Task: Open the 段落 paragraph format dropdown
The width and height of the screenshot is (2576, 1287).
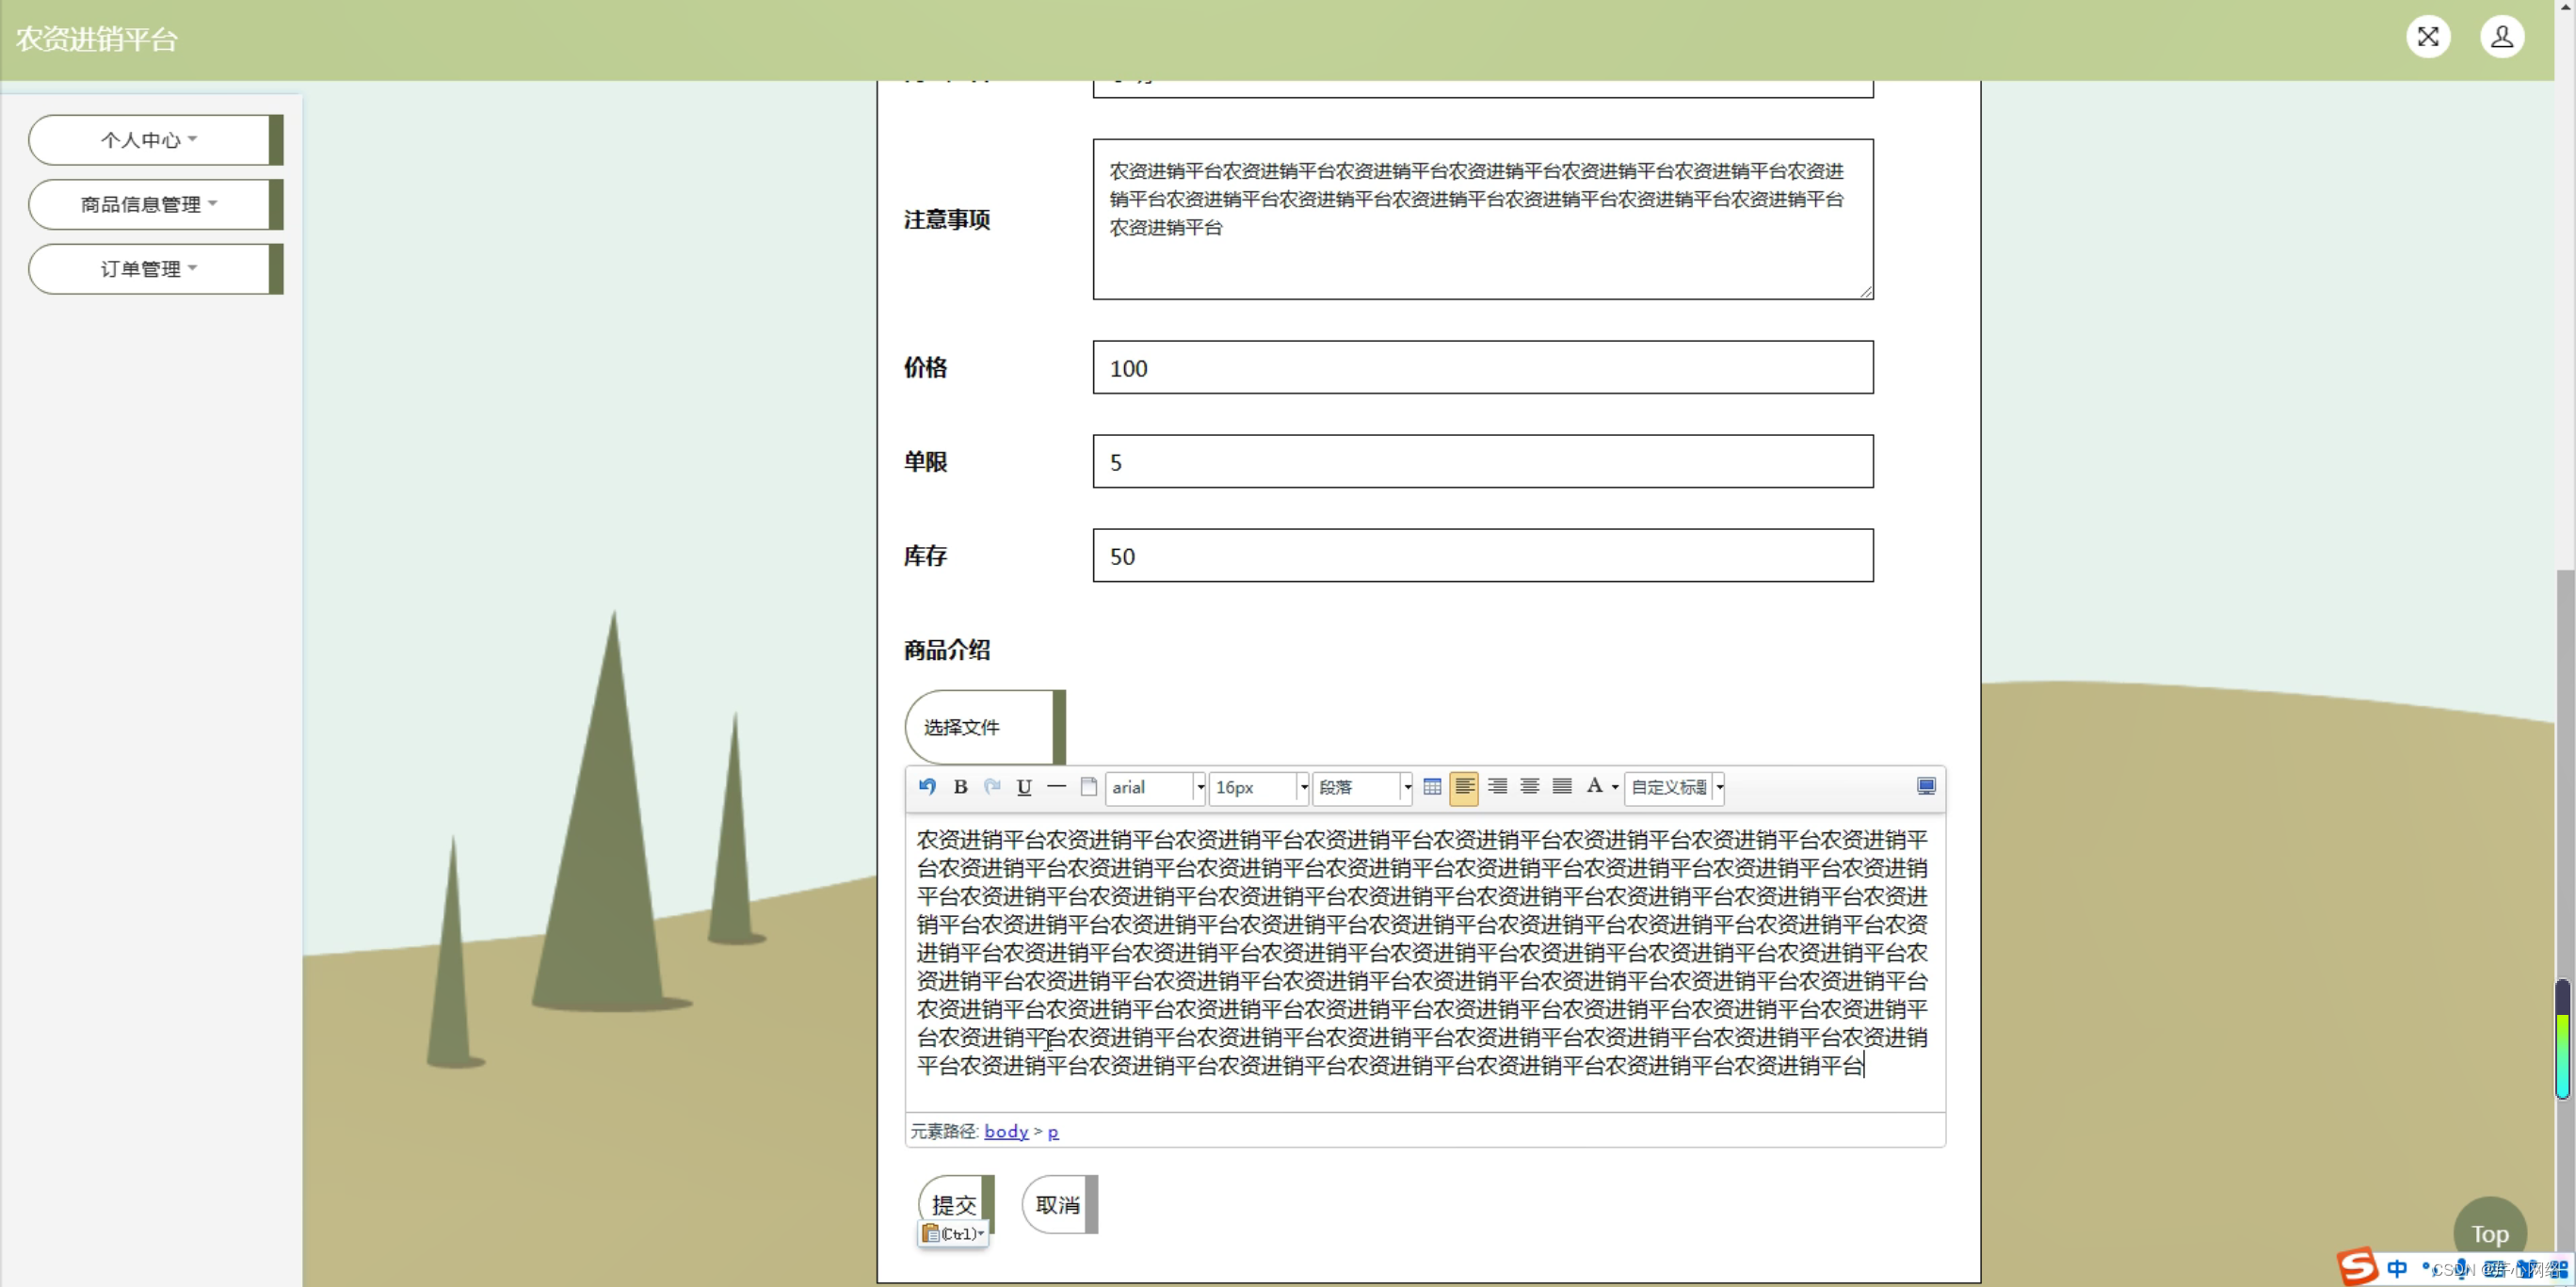Action: pos(1407,788)
